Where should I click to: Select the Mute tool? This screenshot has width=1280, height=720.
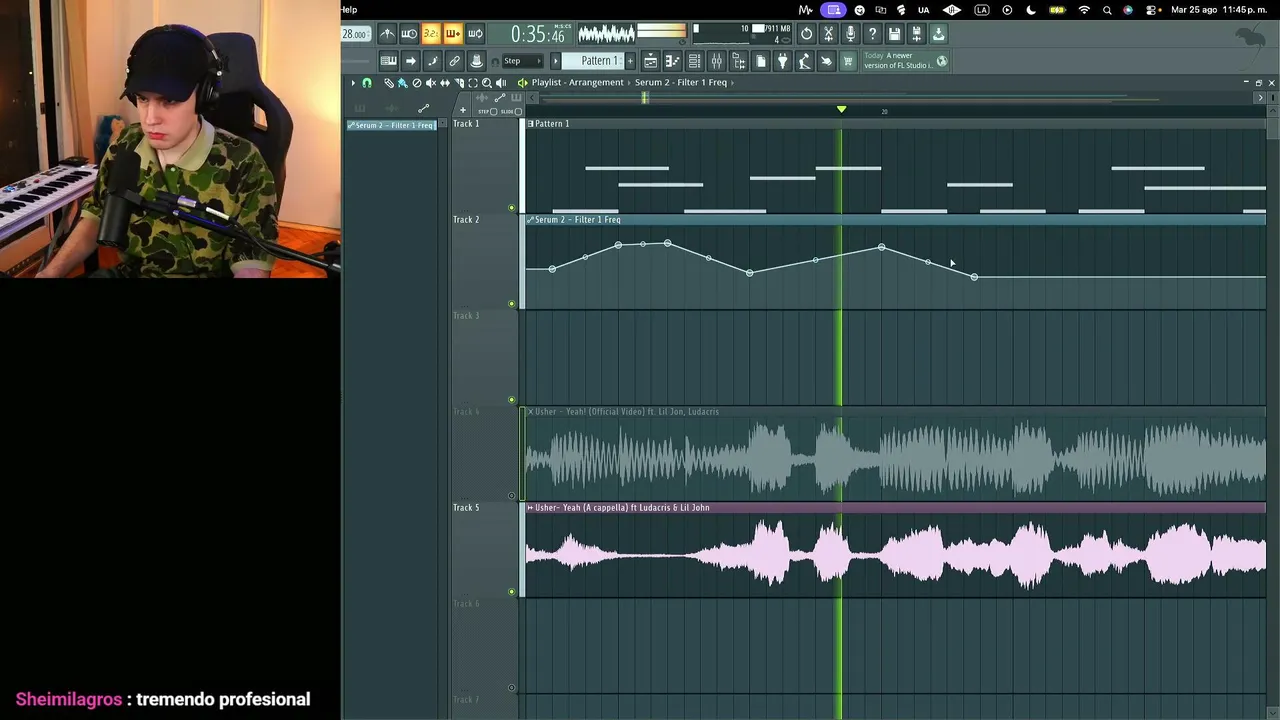coord(431,83)
